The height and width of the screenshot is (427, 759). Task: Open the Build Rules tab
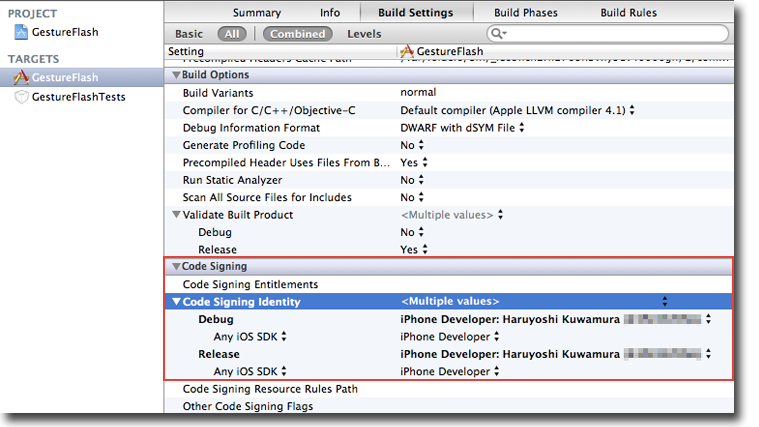click(628, 13)
